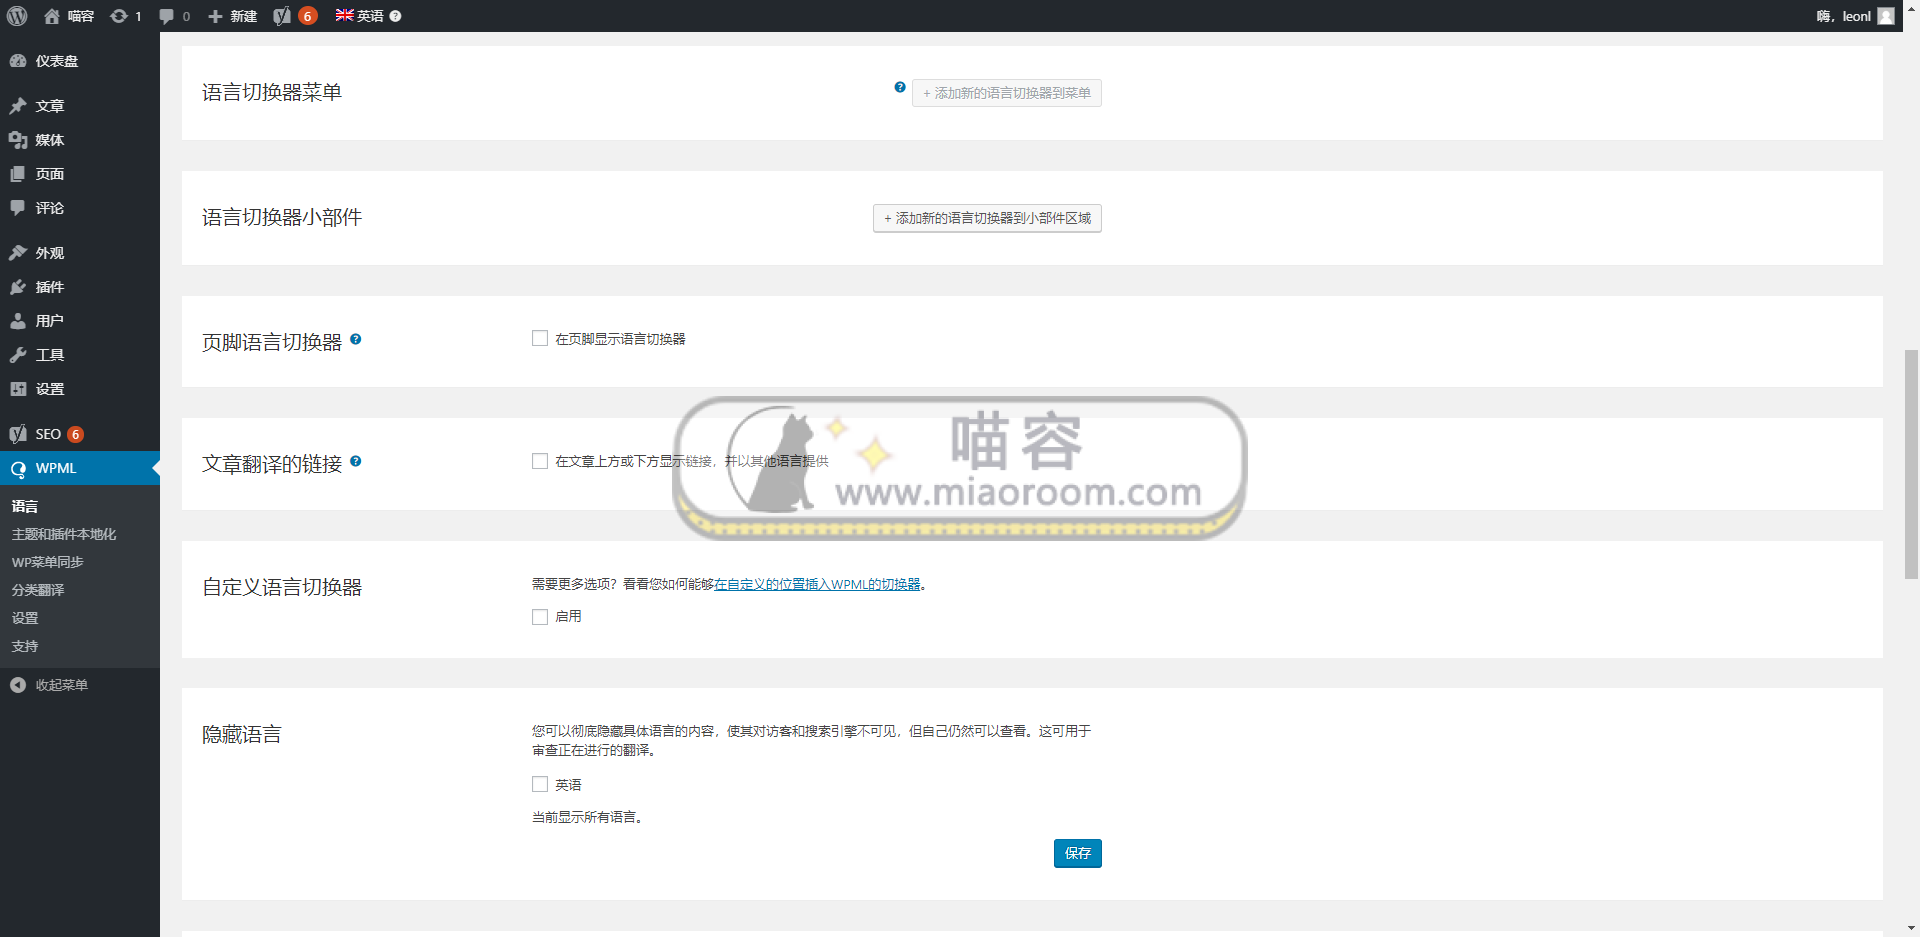Click the 页面 pages icon
The image size is (1920, 937).
[18, 174]
